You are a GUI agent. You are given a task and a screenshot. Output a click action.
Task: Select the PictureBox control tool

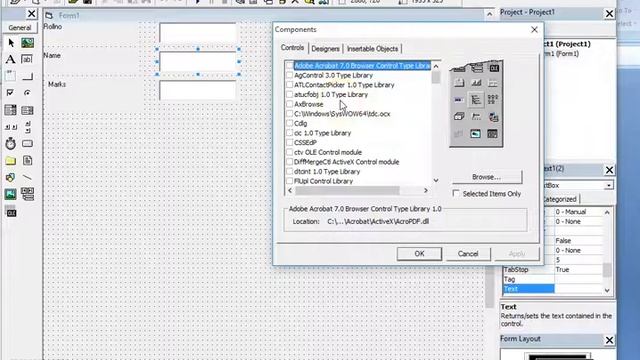[27, 43]
